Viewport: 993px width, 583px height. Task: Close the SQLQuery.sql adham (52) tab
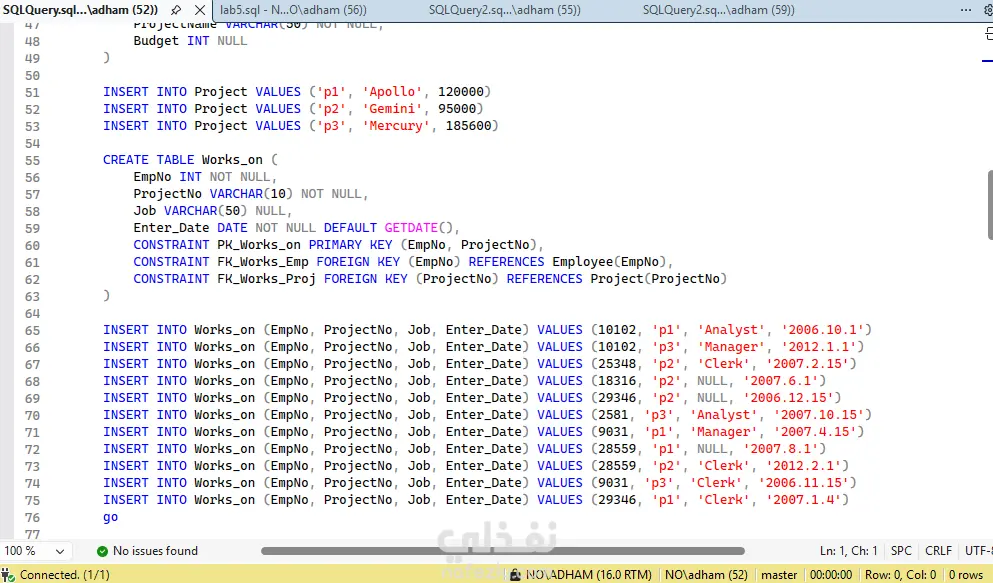click(x=199, y=10)
